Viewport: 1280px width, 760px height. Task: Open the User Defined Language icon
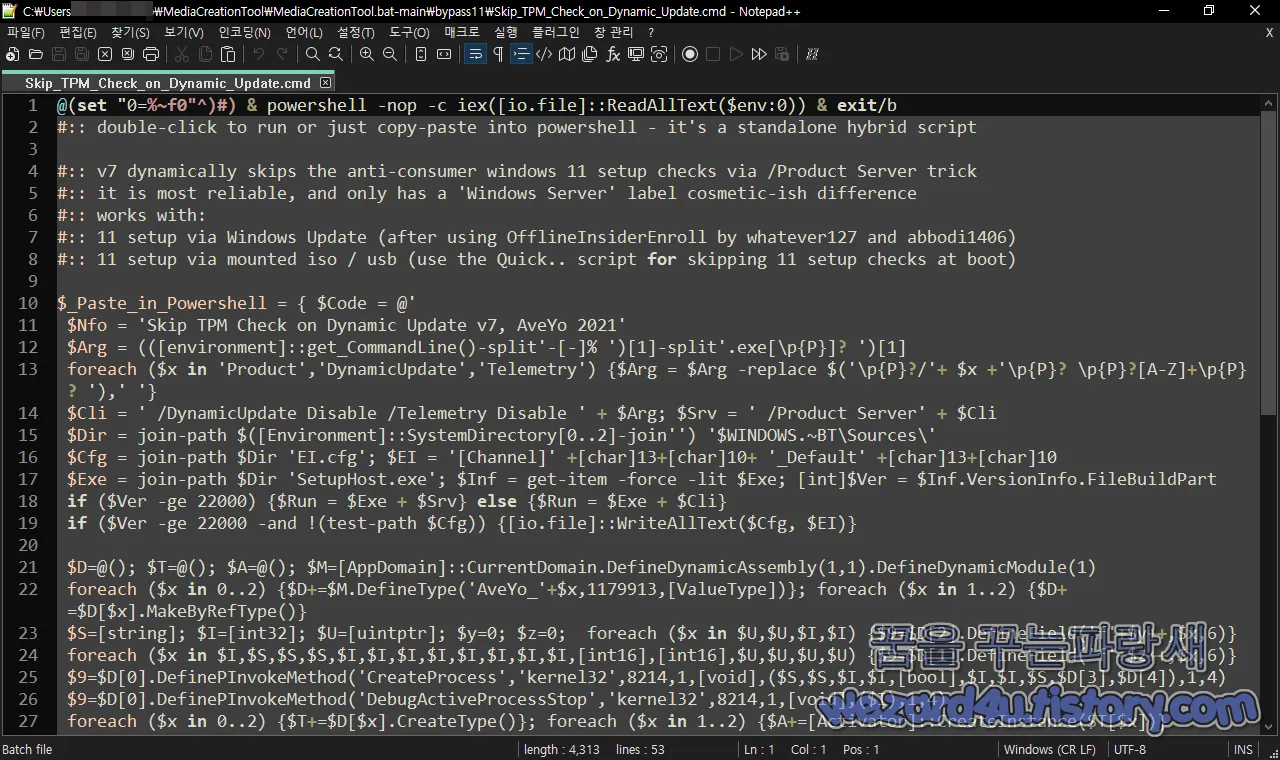coord(544,54)
